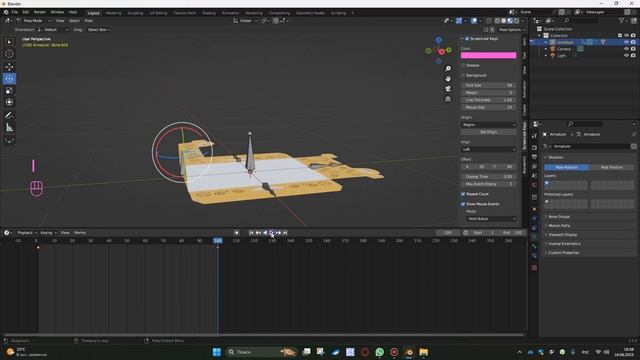This screenshot has height=360, width=640.
Task: Open the View Layer properties tab icon
Action: pyautogui.click(x=534, y=167)
